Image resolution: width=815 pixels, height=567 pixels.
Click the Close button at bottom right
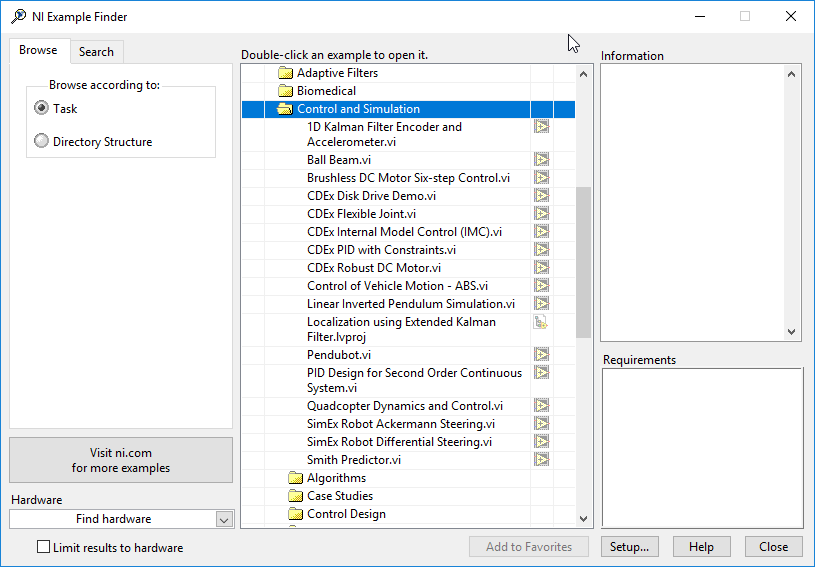point(773,547)
